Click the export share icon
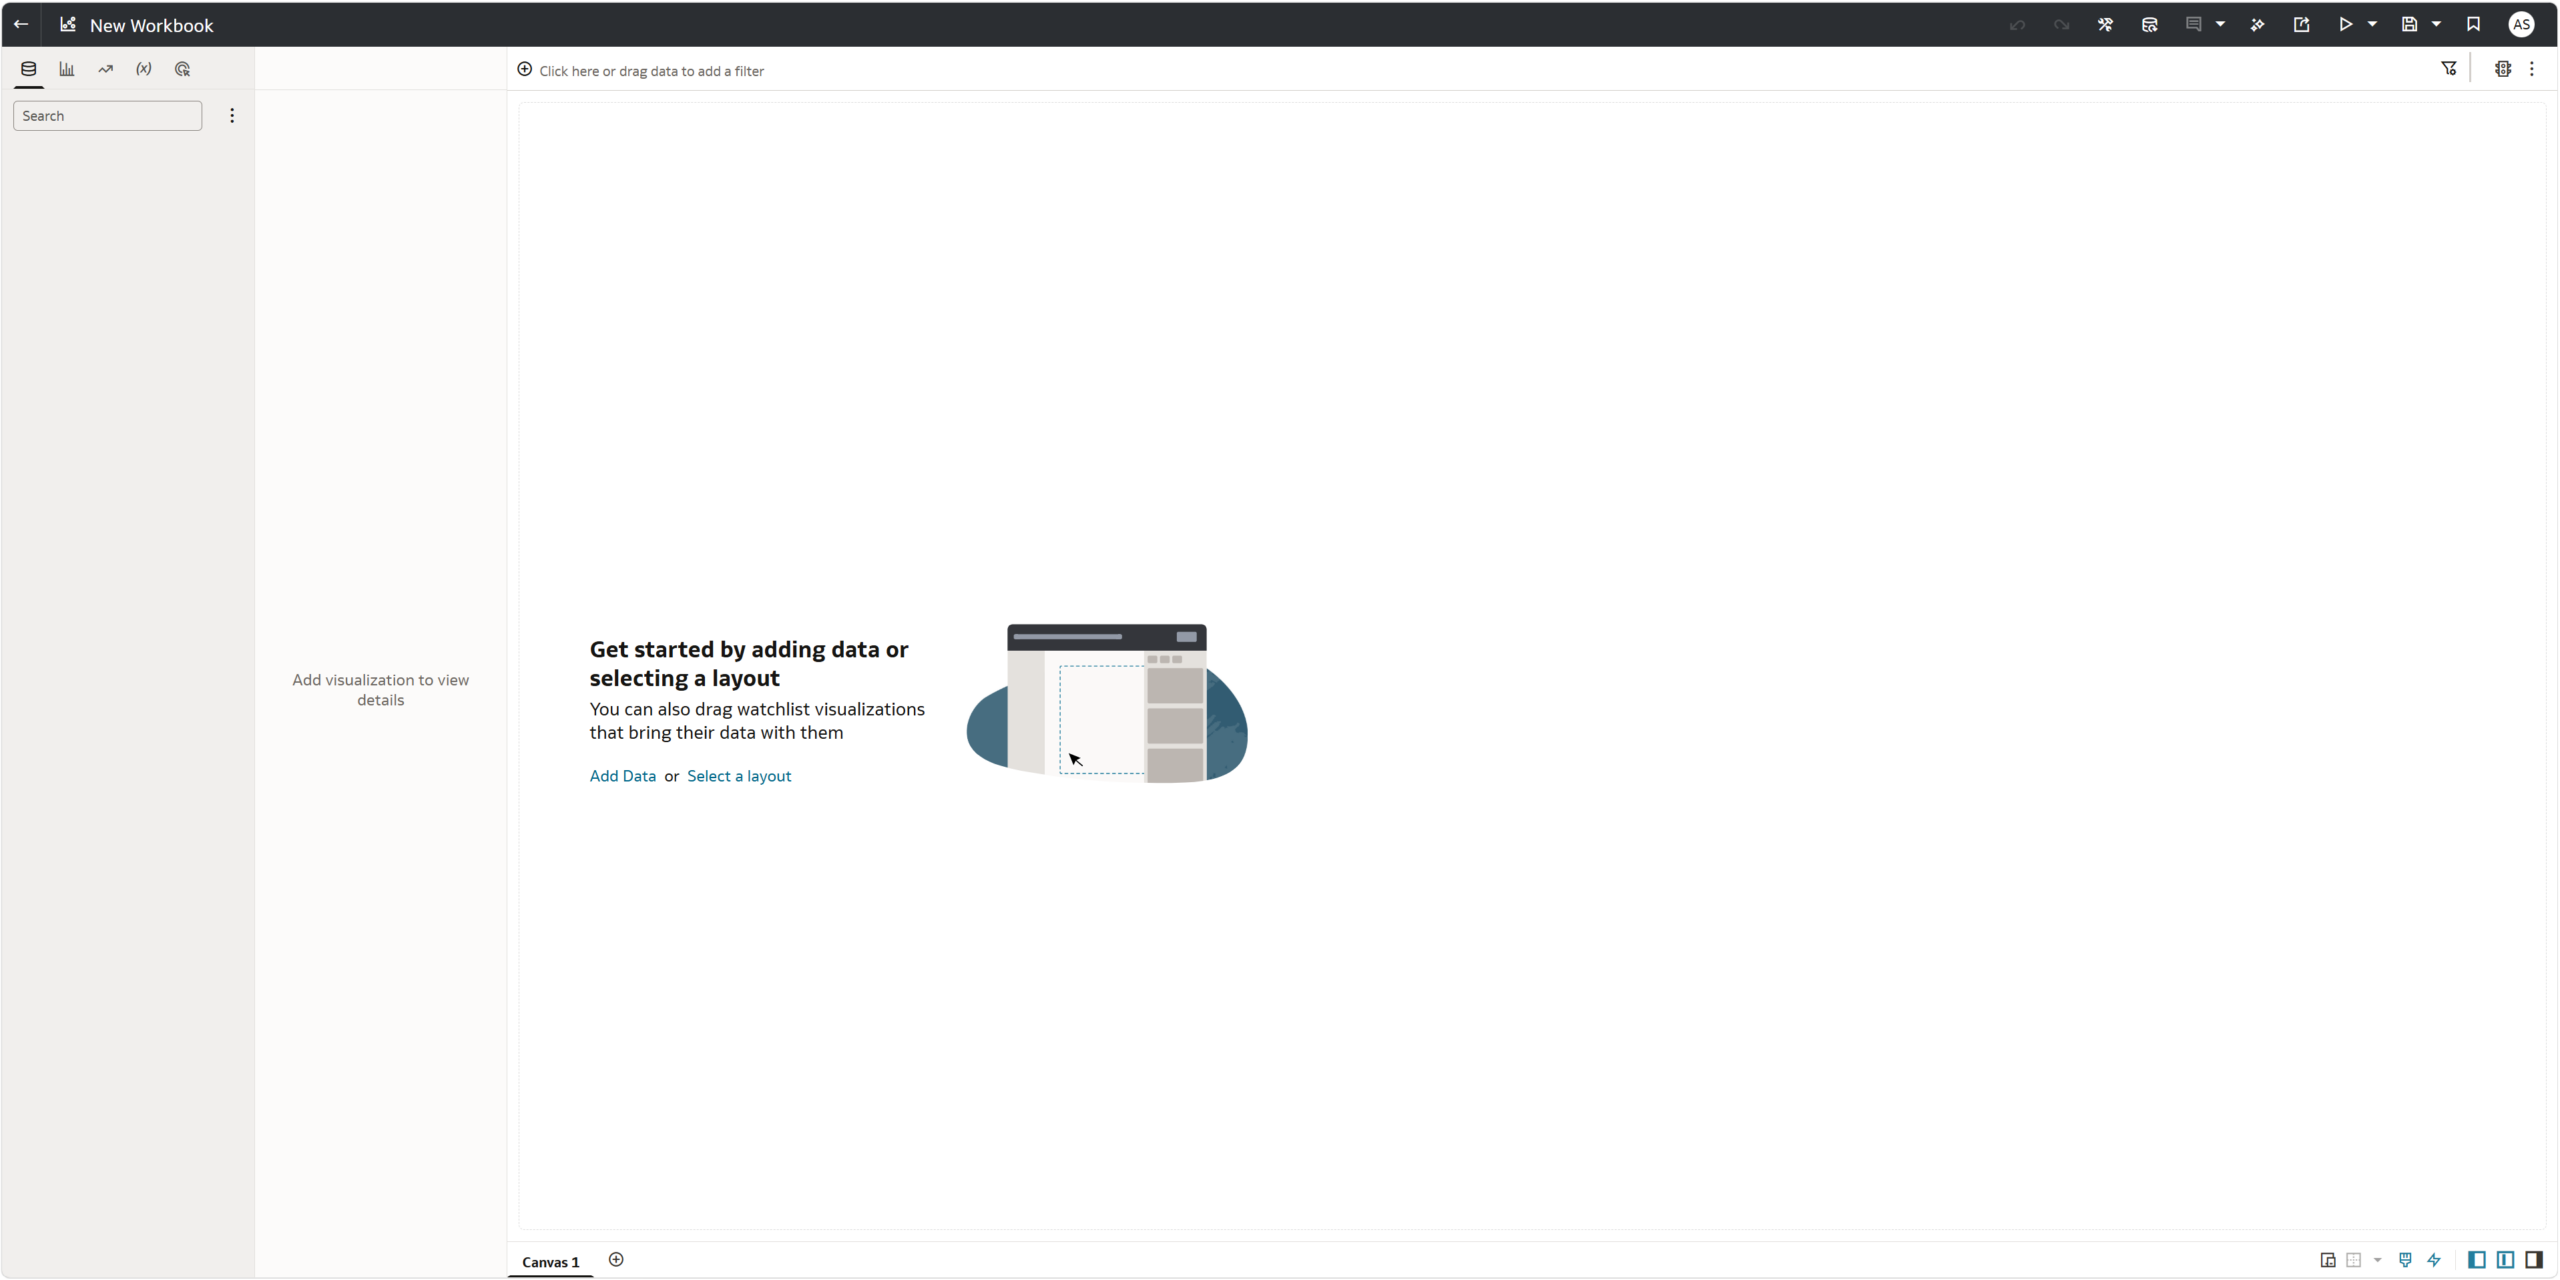Viewport: 2560px width, 1280px height. (x=2302, y=24)
